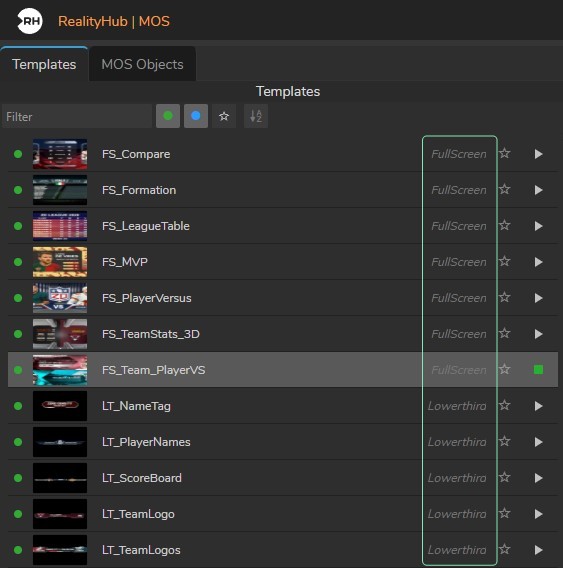The height and width of the screenshot is (568, 563).
Task: Sort templates alphabetically with A-Z icon
Action: coord(256,116)
